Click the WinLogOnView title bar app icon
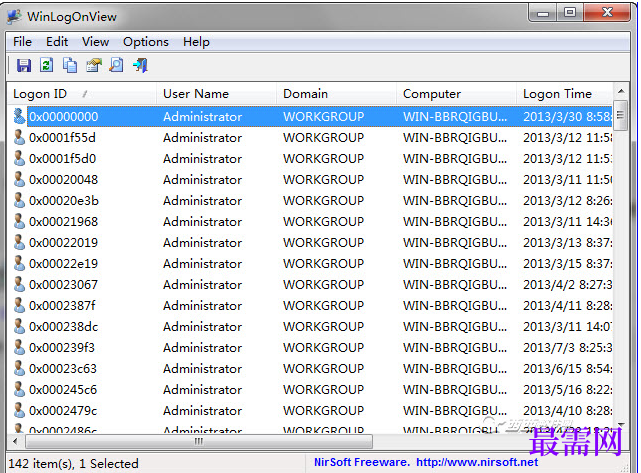The width and height of the screenshot is (641, 473). (15, 16)
